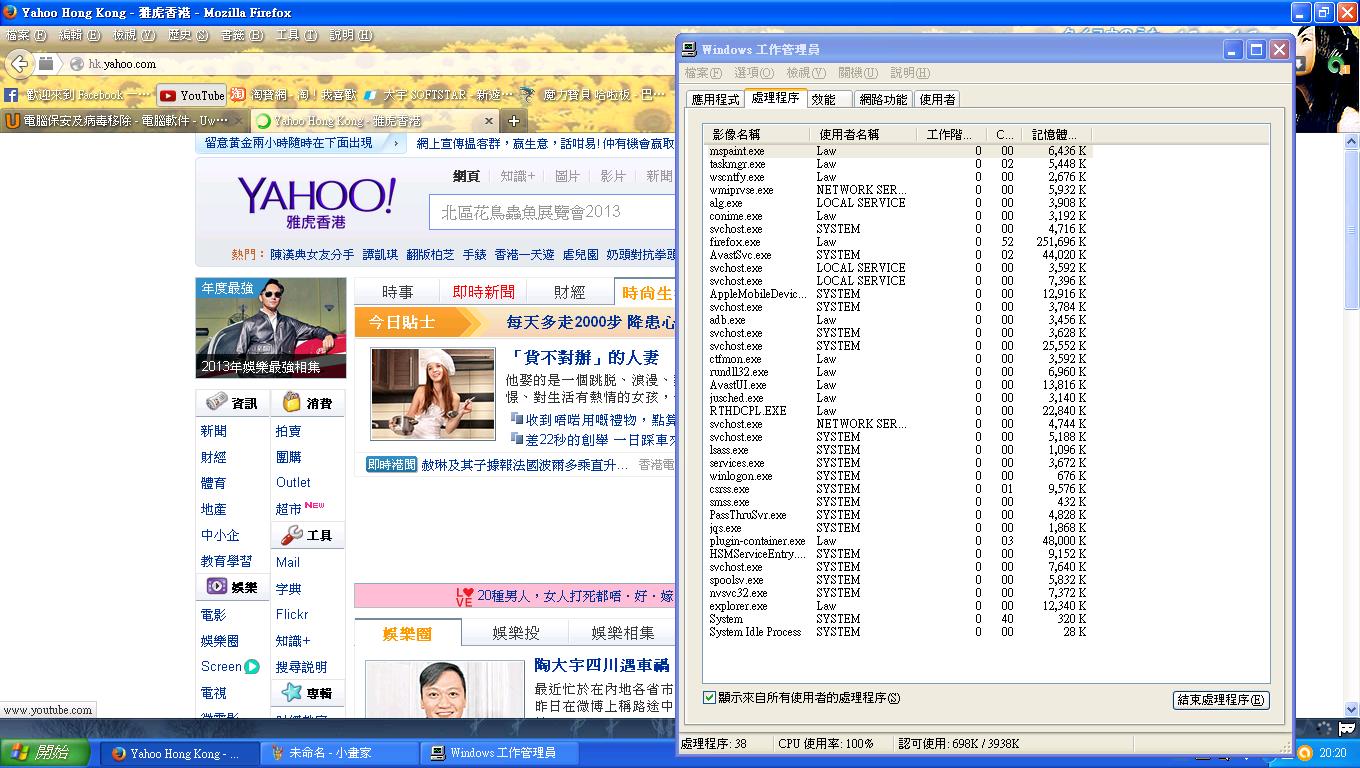Open the 娛樂相集 tab
Screen dimensions: 1360x768
(x=623, y=633)
